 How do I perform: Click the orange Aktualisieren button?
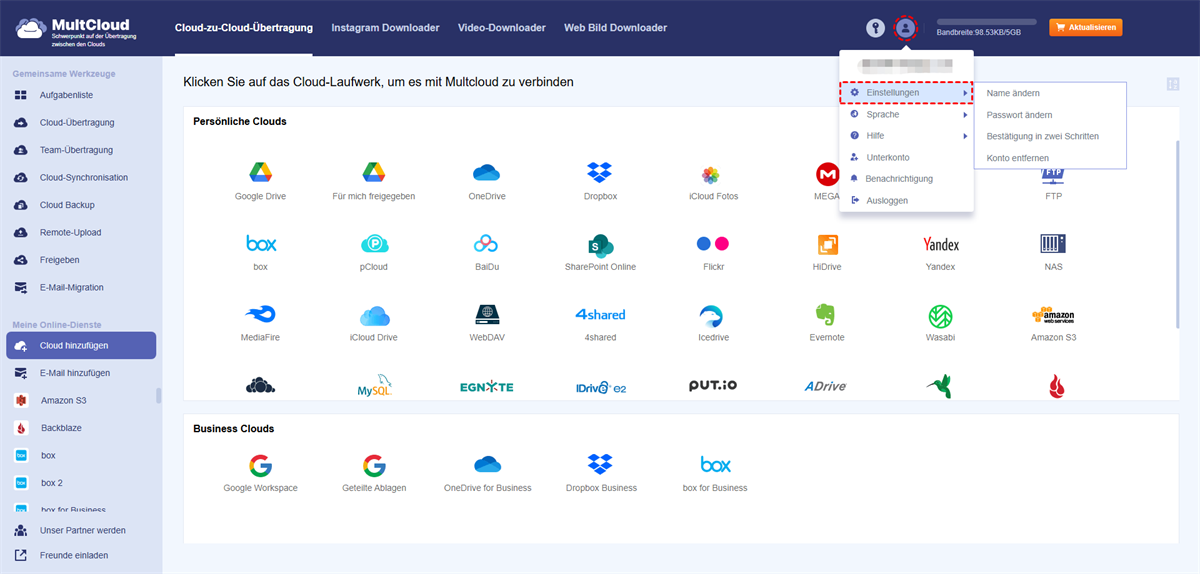1085,28
